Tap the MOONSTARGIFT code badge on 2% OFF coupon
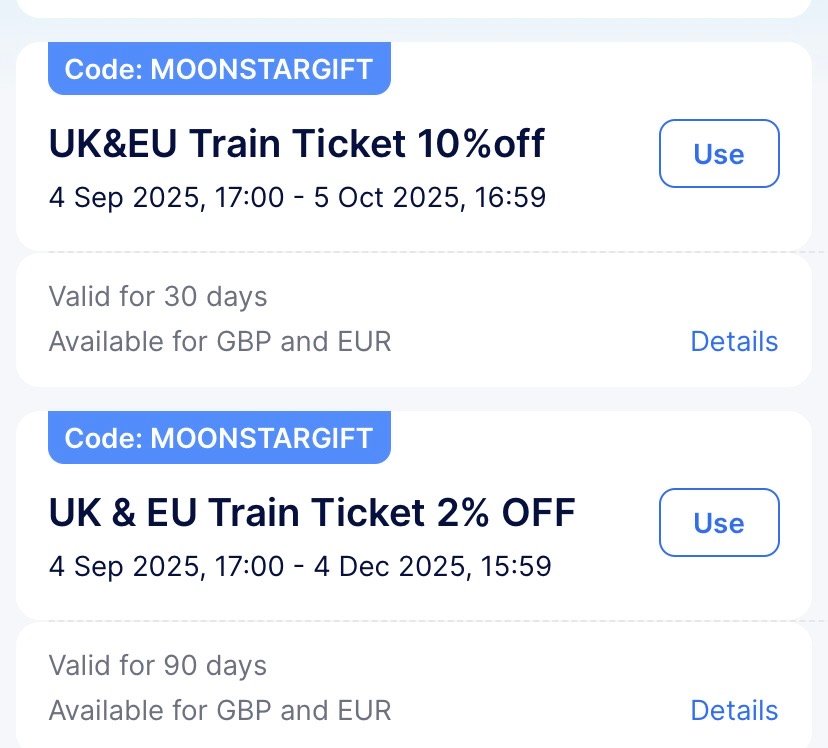The height and width of the screenshot is (748, 828). point(218,438)
